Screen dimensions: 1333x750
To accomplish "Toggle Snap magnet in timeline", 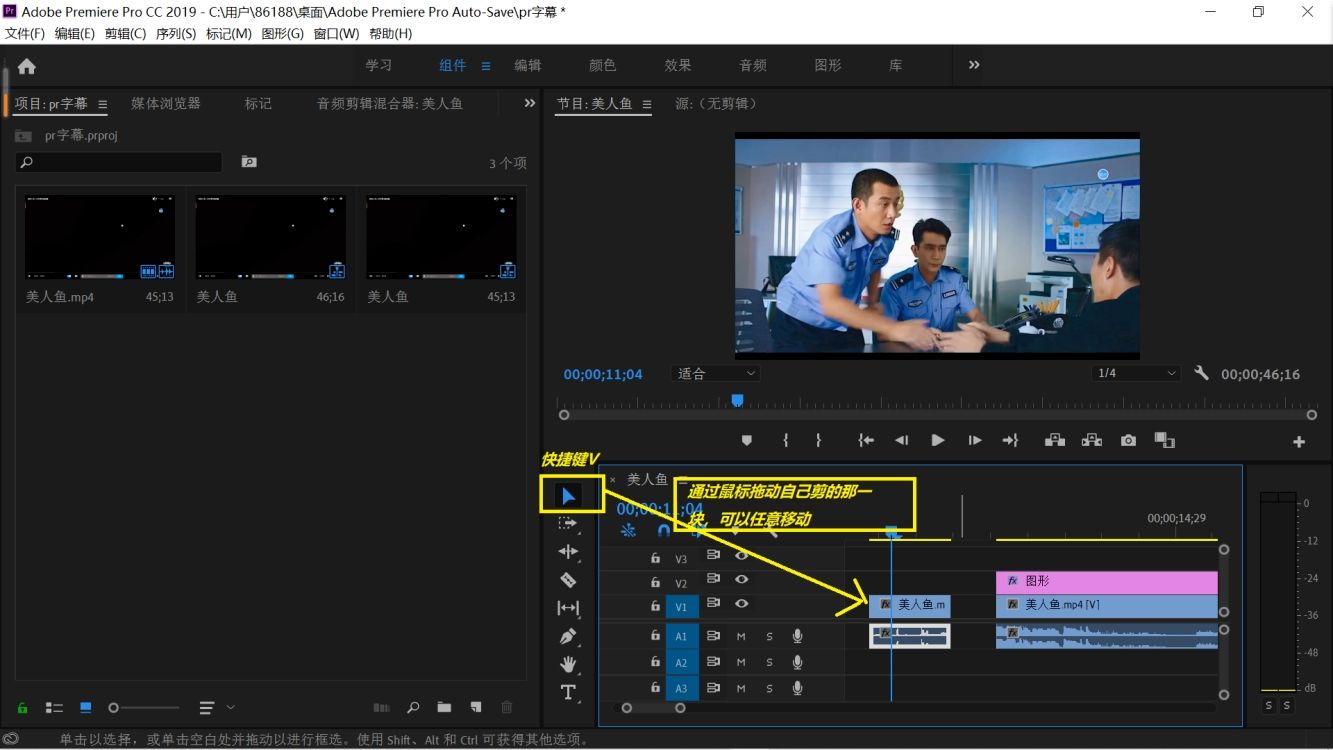I will 663,531.
